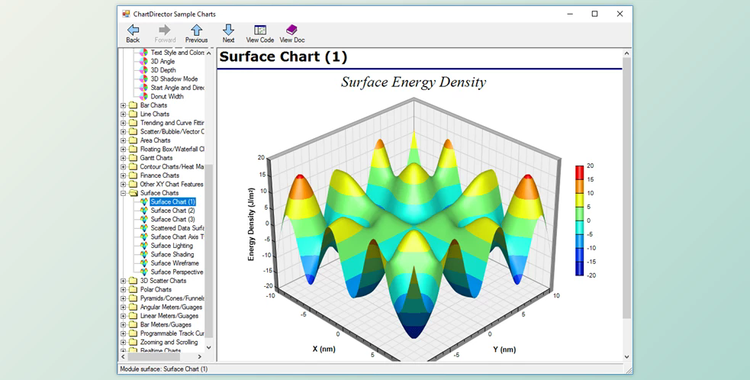Click the Zooming and Scrolling folder icon
Image resolution: width=750 pixels, height=380 pixels.
(132, 342)
